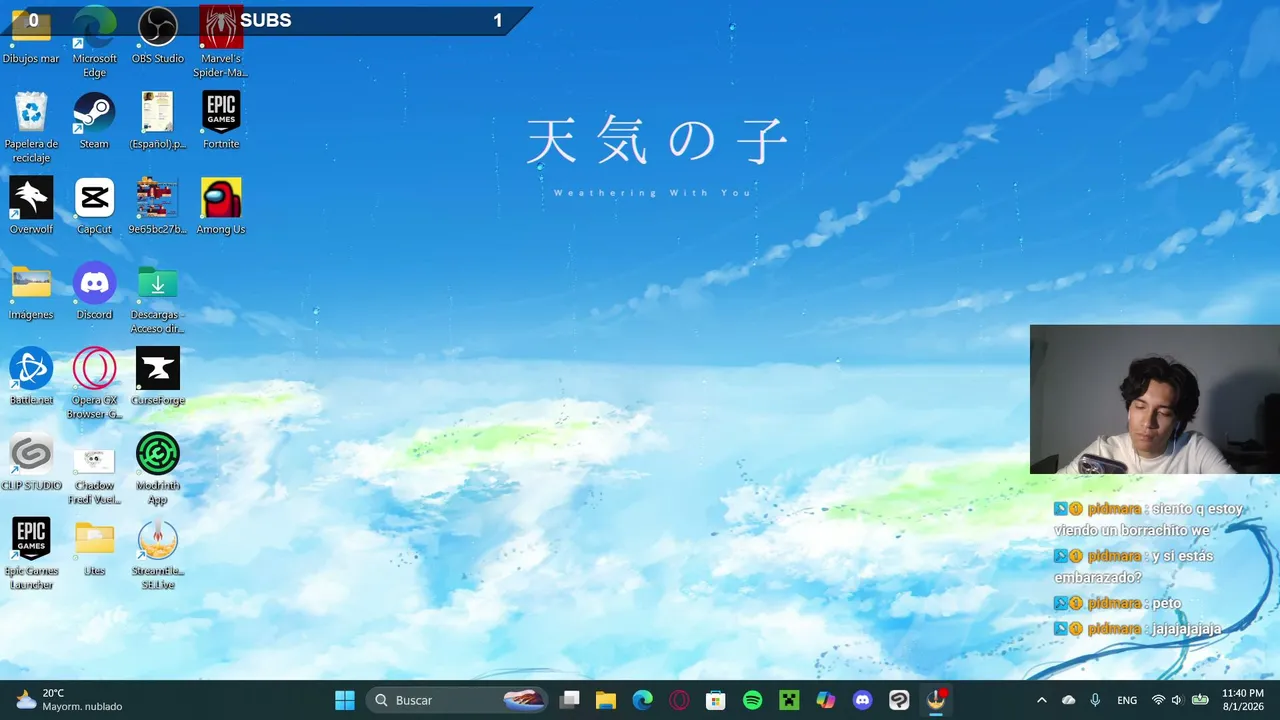The width and height of the screenshot is (1280, 720).
Task: Select the Dibujos mar folder on desktop
Action: [31, 36]
